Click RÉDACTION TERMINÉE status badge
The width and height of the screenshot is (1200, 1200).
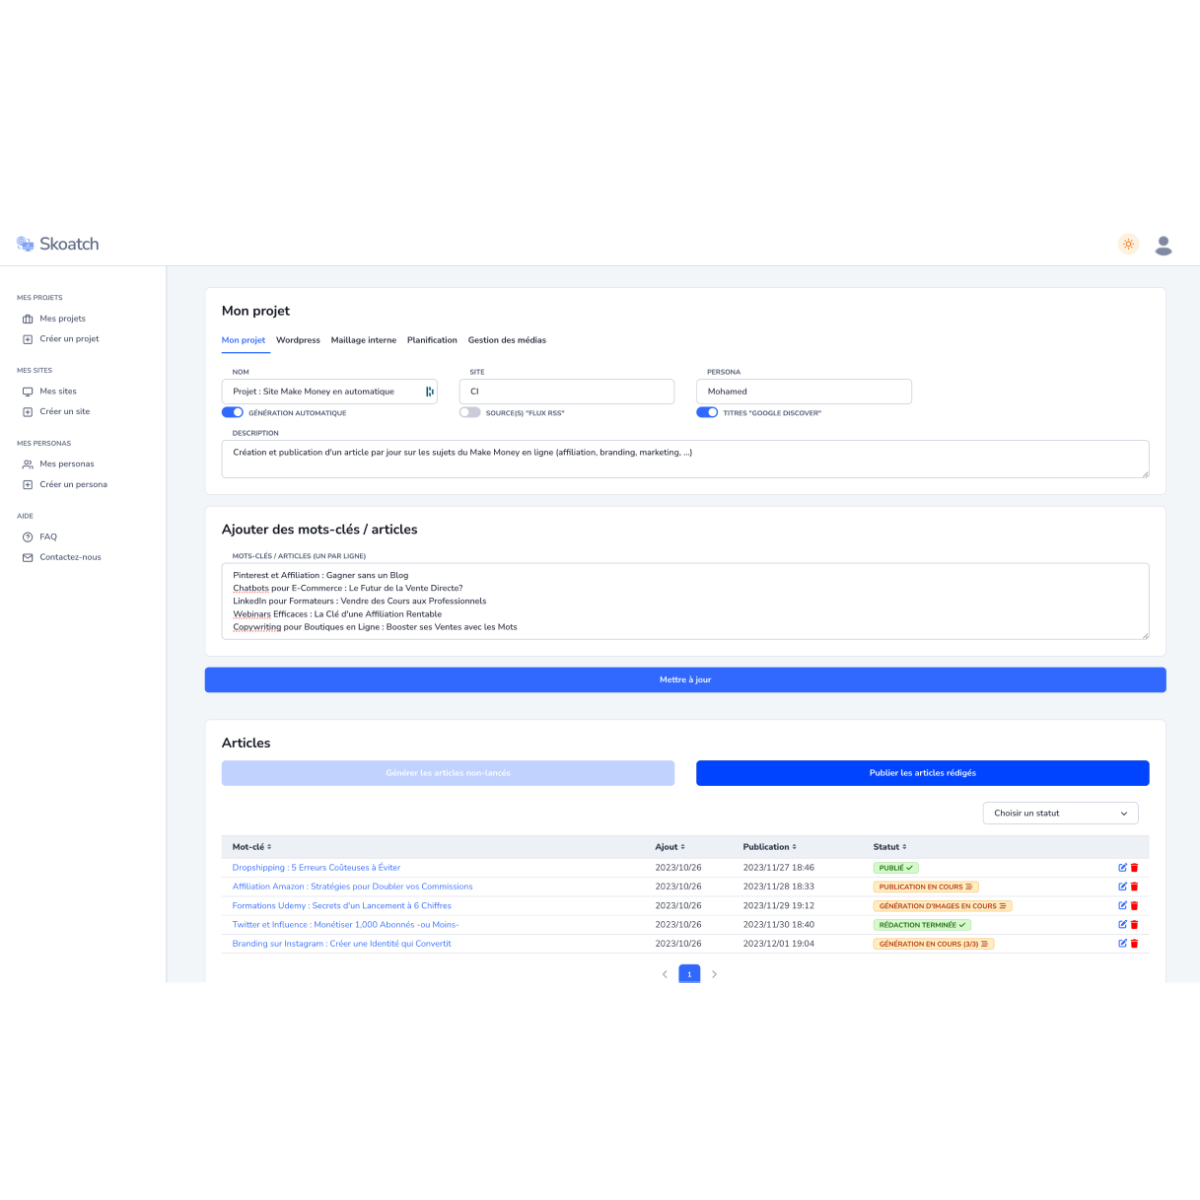922,925
